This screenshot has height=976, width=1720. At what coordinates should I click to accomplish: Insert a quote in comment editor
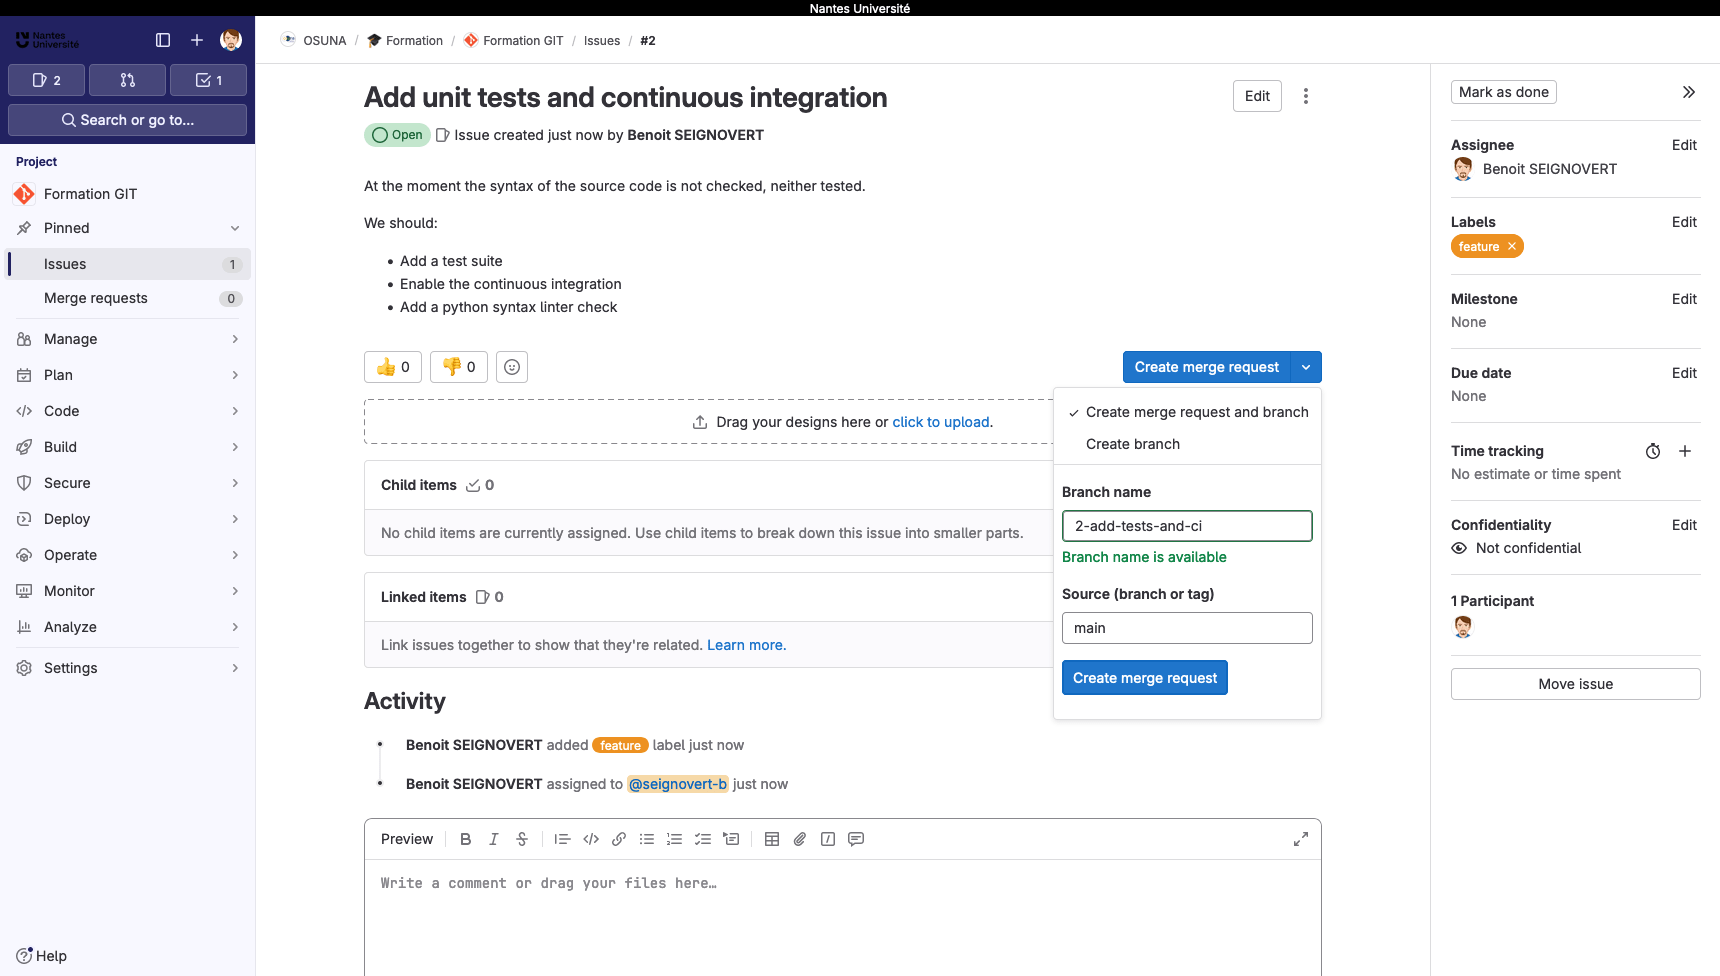click(562, 839)
